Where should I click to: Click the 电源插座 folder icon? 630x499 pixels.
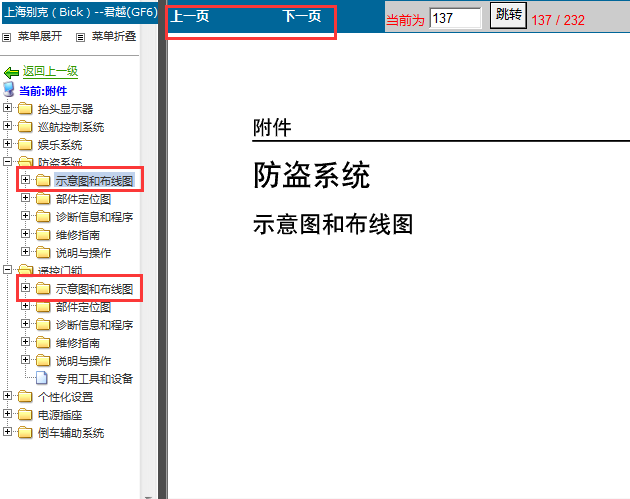(25, 415)
